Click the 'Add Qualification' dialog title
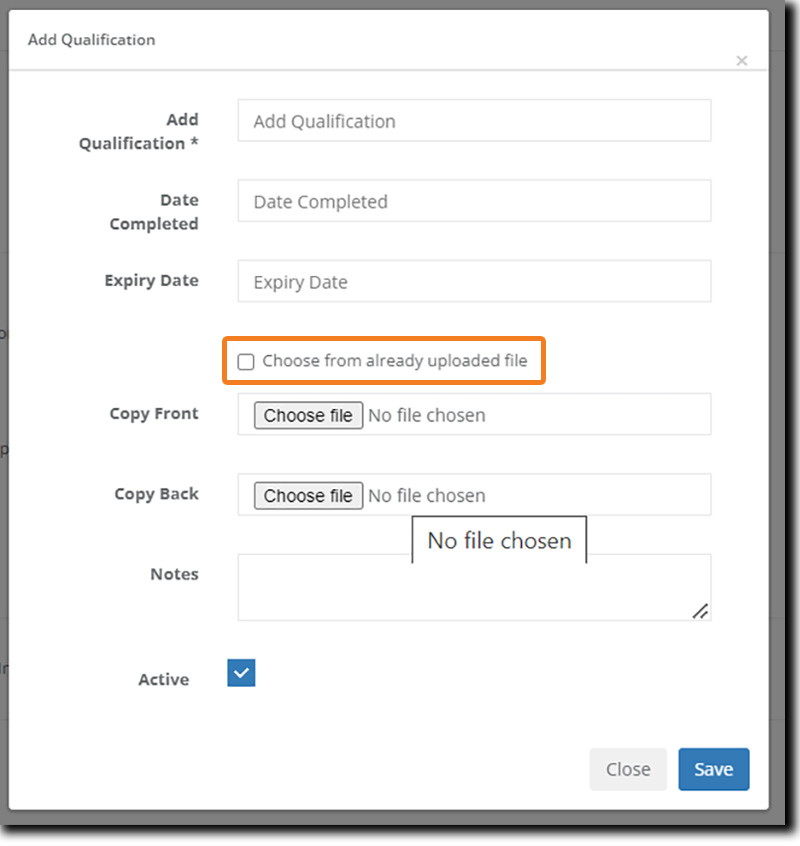The height and width of the screenshot is (846, 800). click(x=91, y=40)
